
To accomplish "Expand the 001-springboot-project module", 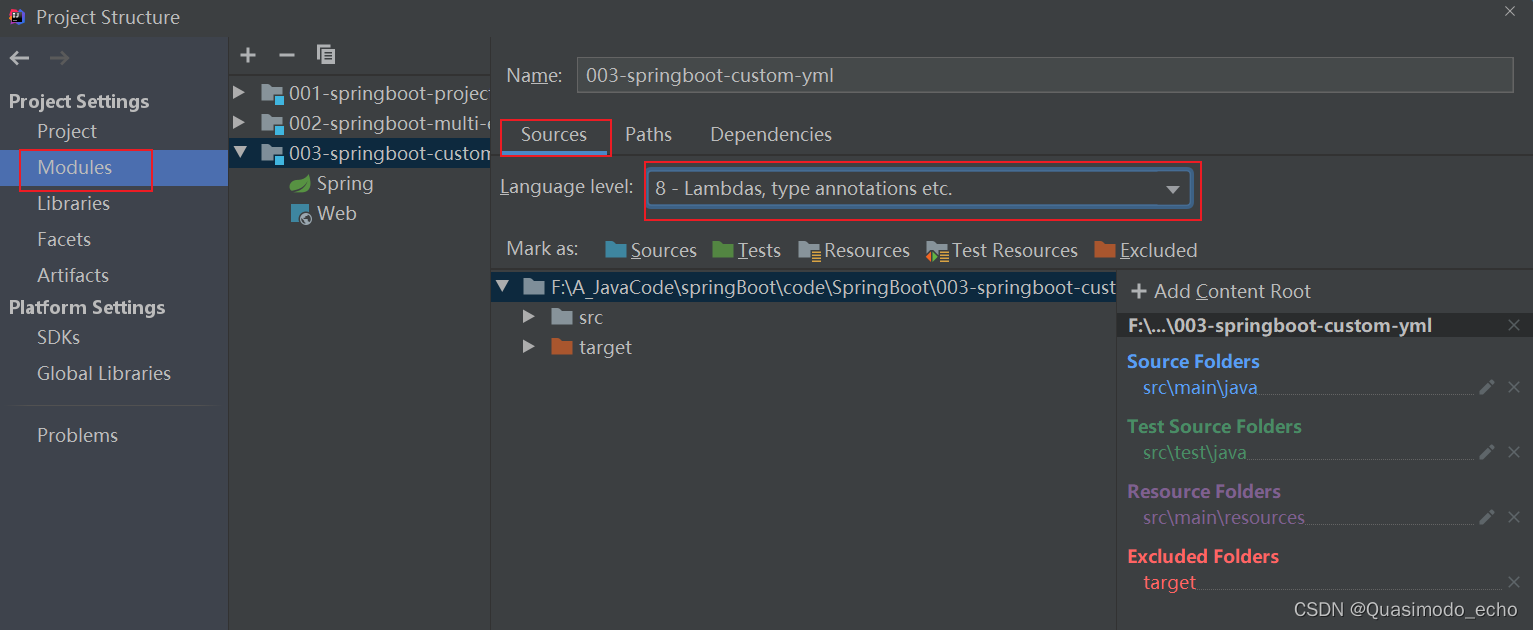I will 239,93.
